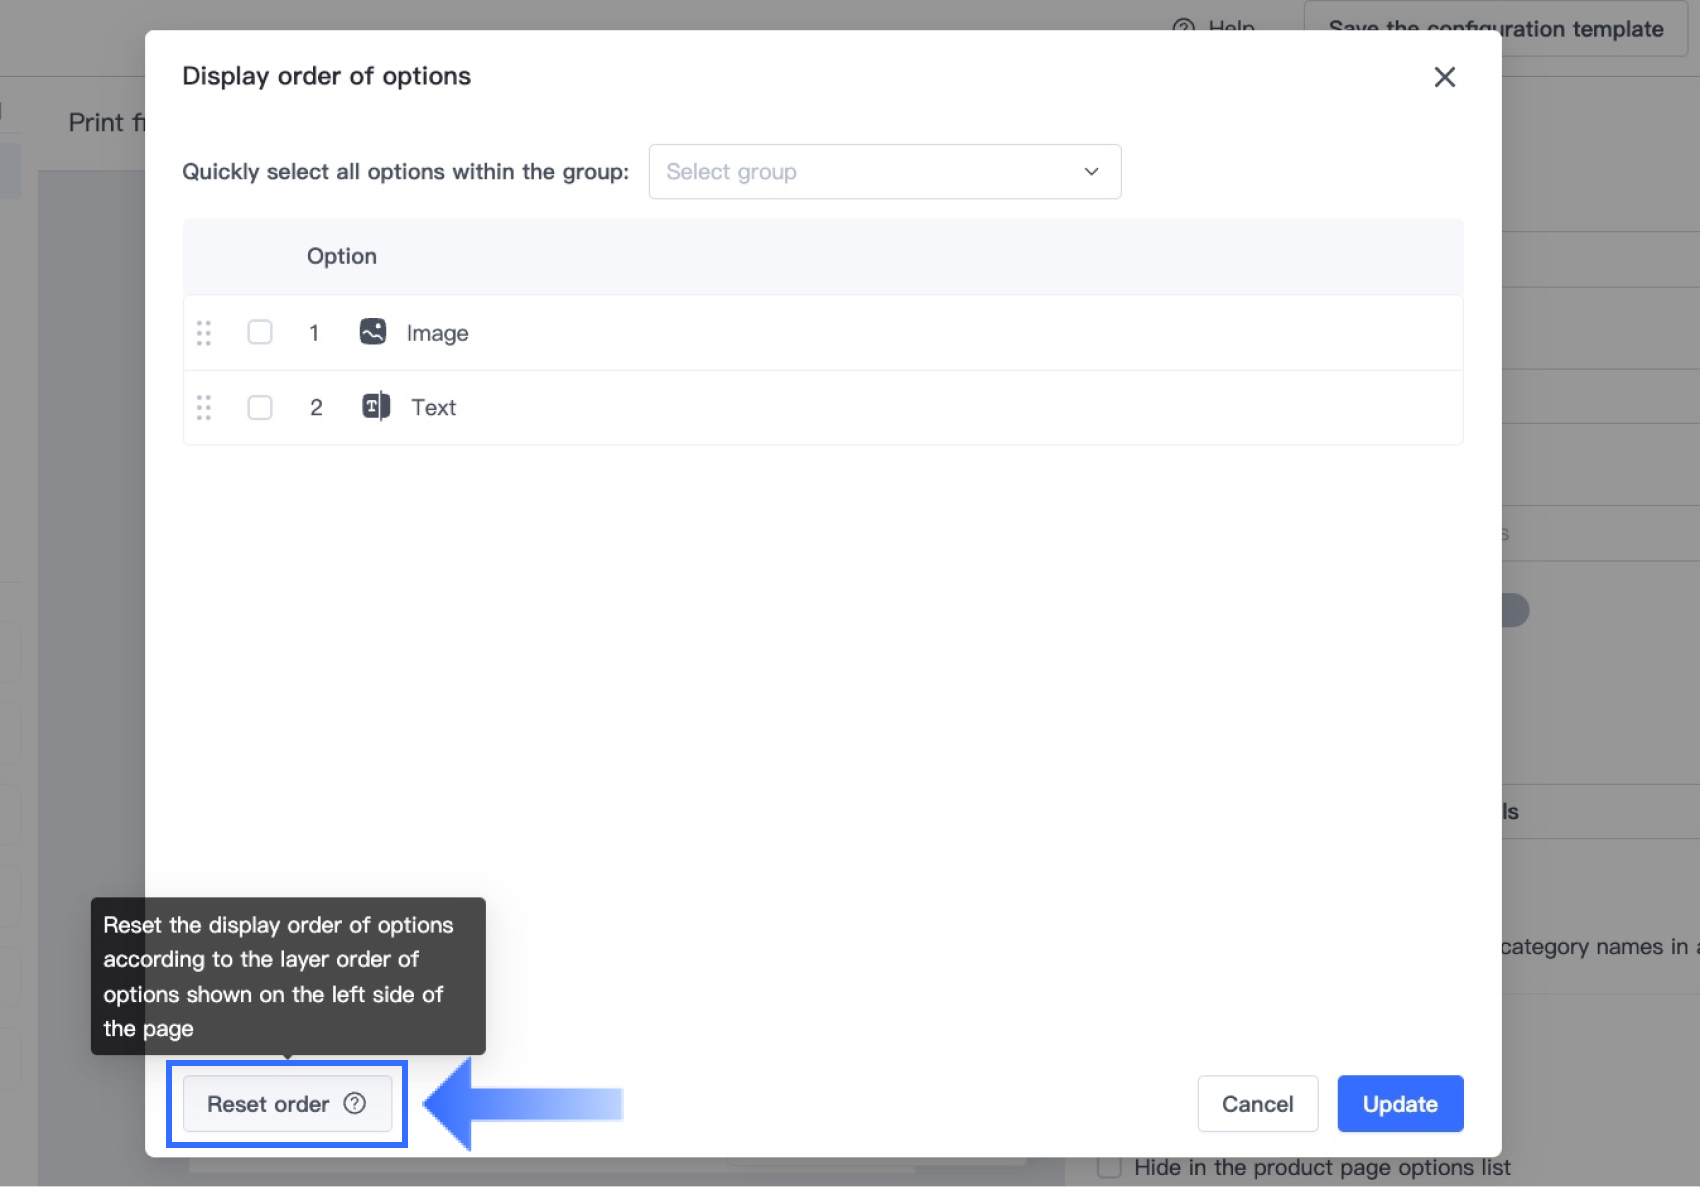Cancel the display order changes

1257,1104
